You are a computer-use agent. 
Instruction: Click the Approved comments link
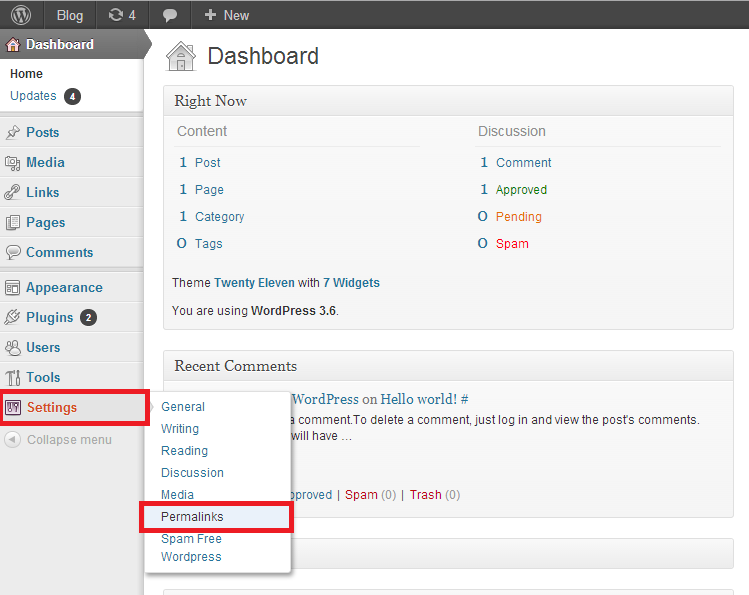click(x=521, y=190)
